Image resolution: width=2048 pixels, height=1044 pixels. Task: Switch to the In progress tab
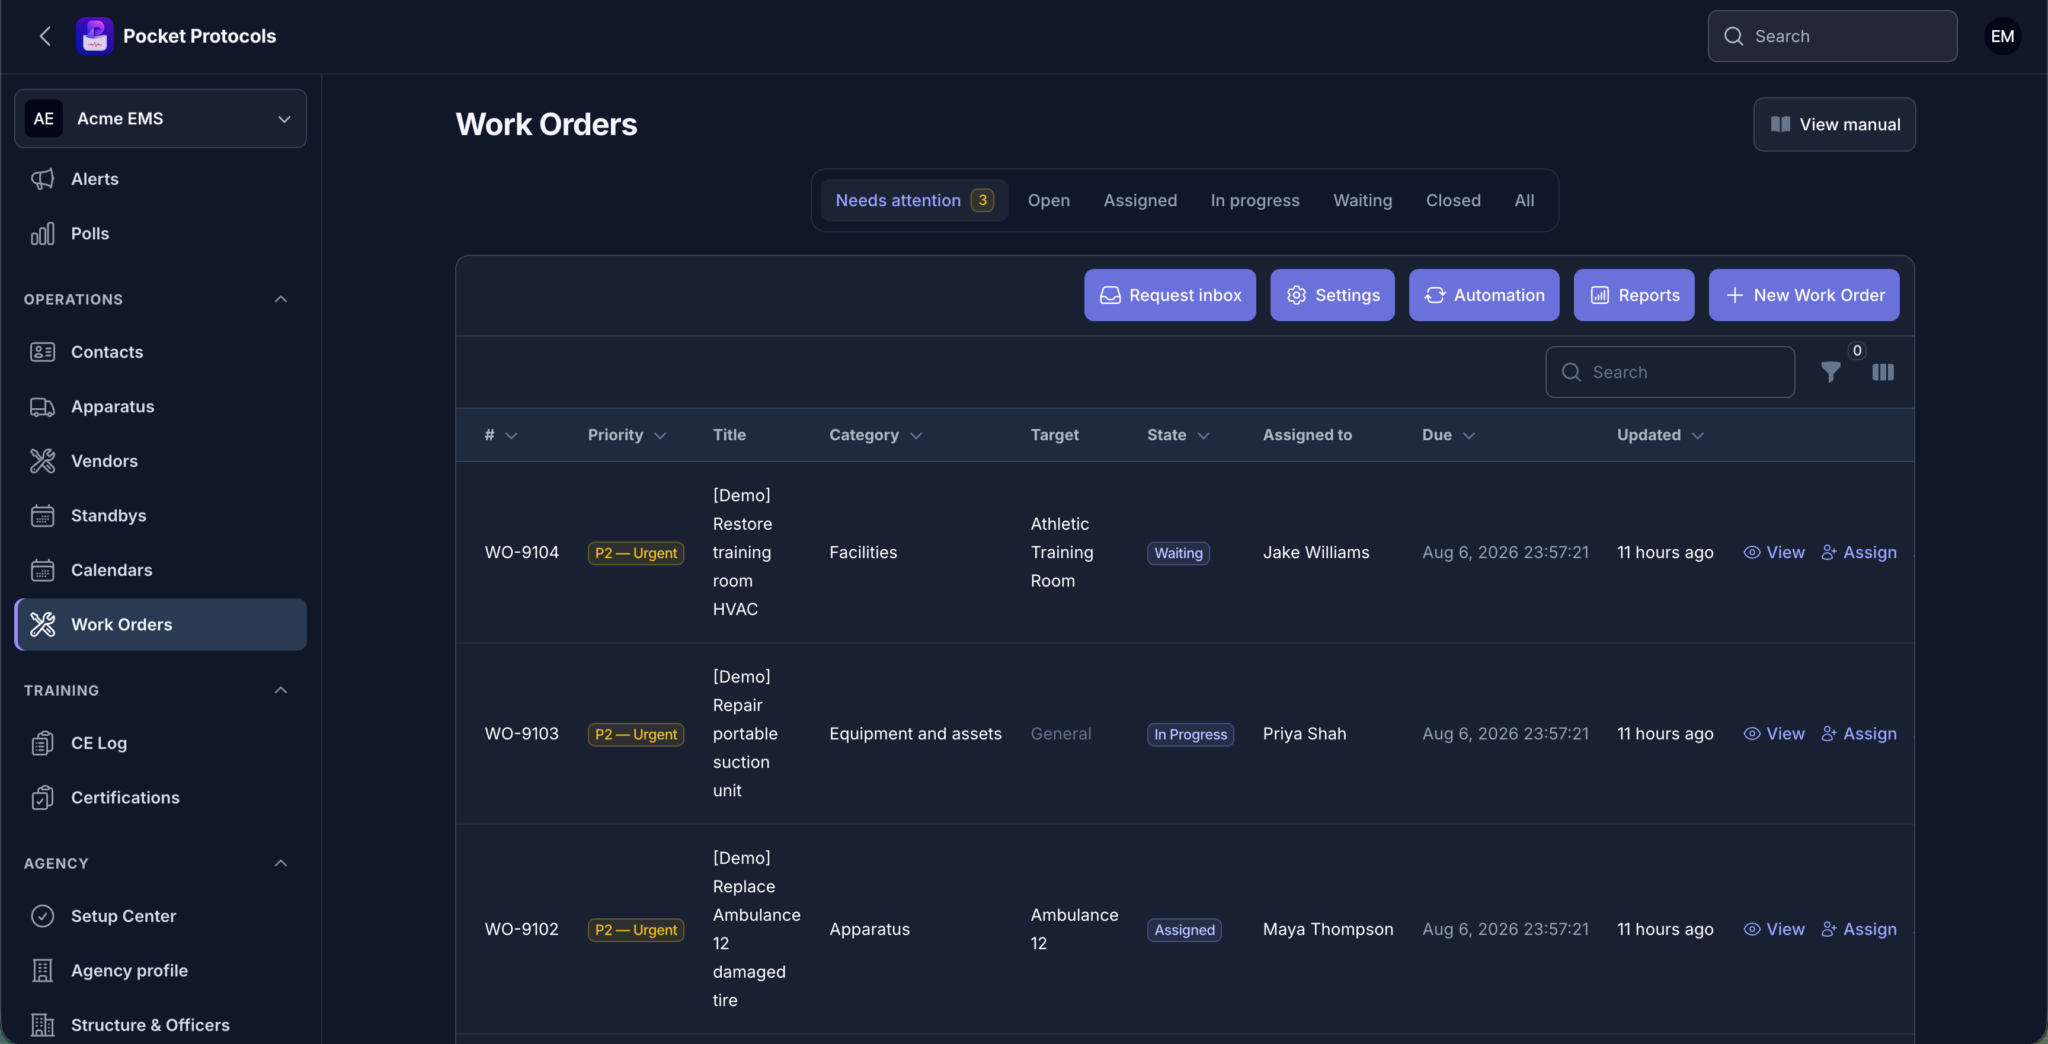click(x=1255, y=201)
